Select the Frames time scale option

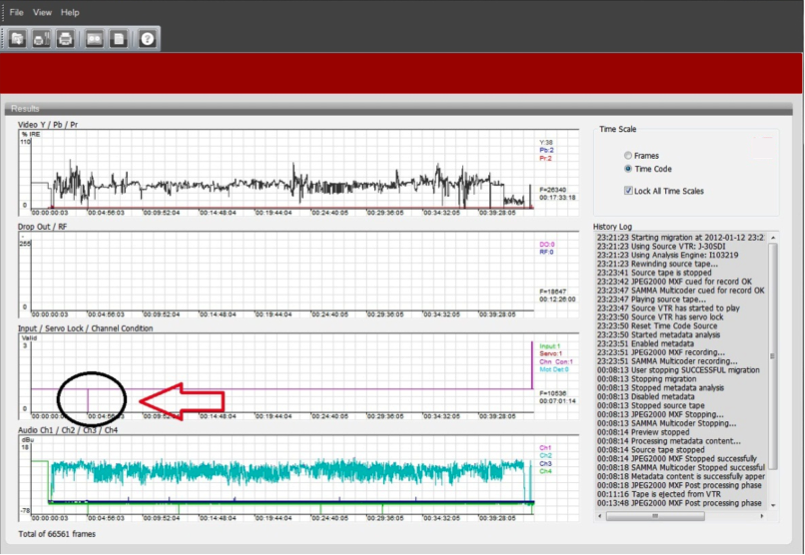(x=628, y=156)
